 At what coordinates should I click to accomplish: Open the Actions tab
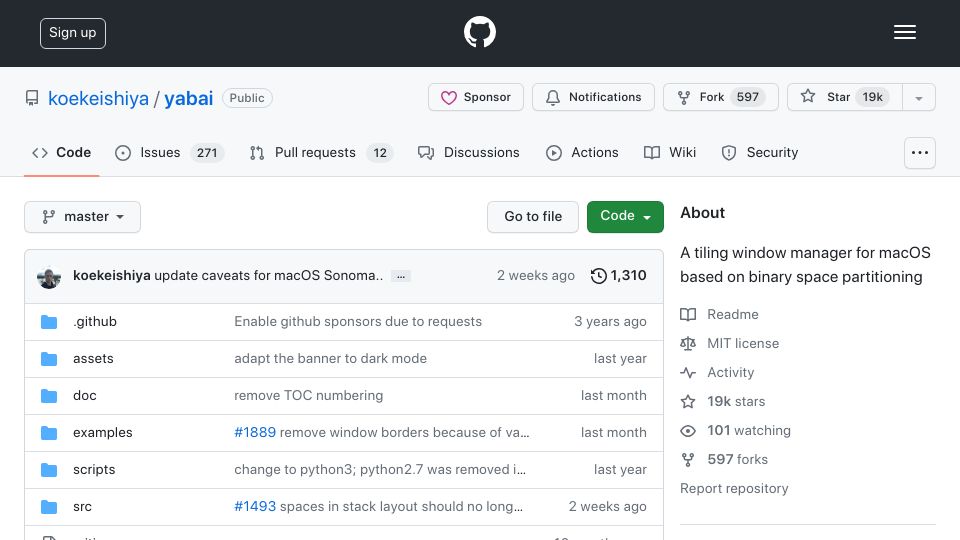582,152
